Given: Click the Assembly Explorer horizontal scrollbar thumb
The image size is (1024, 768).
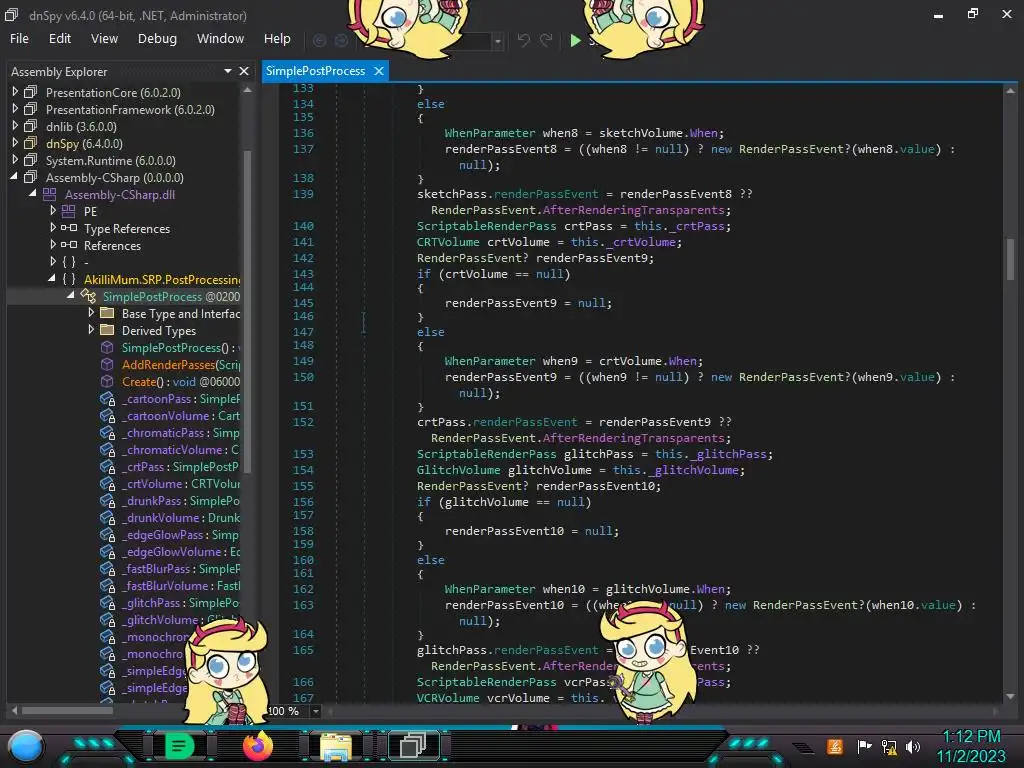Looking at the screenshot, I should tap(67, 710).
